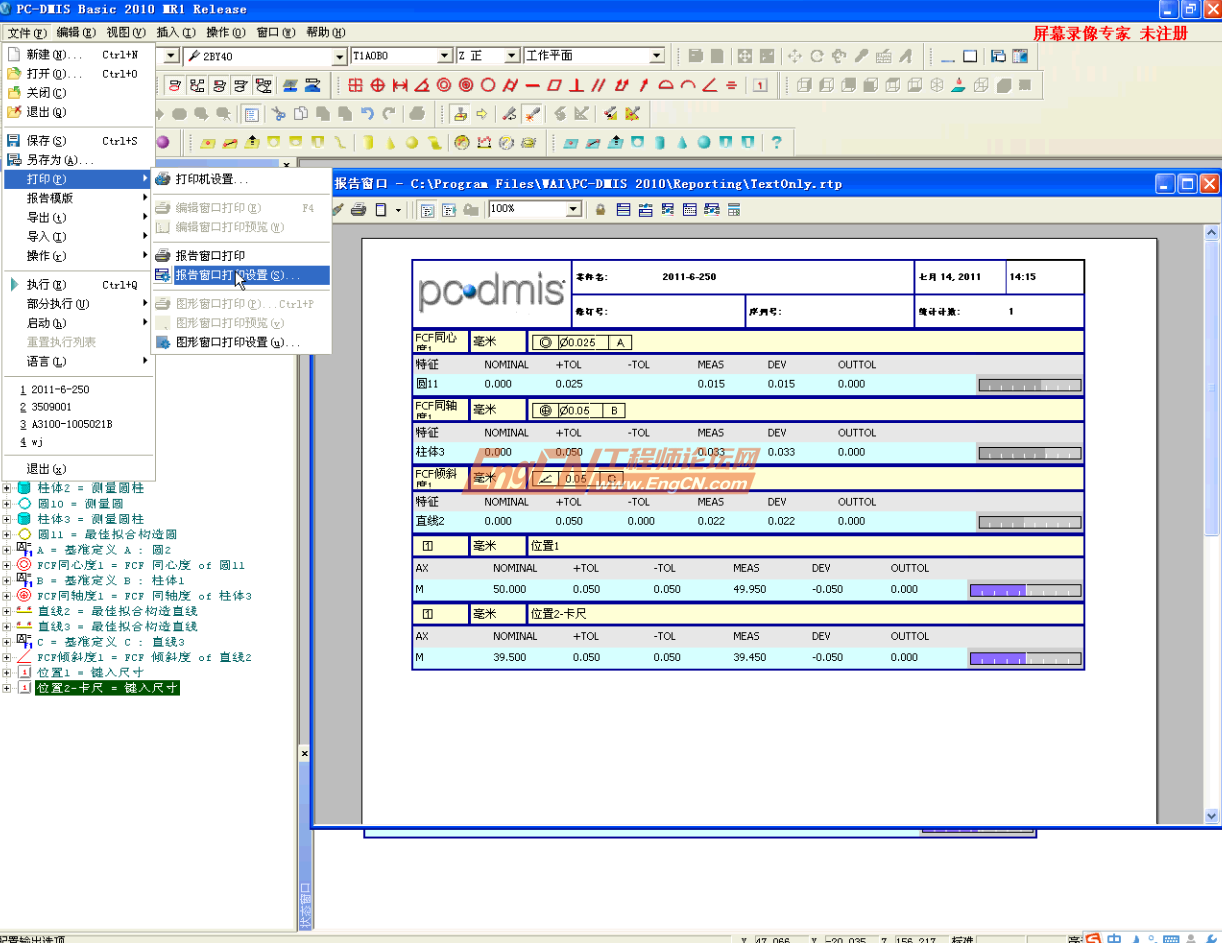Image resolution: width=1222 pixels, height=943 pixels.
Task: Click the gauge dial icon in toolbar
Action: pos(461,143)
